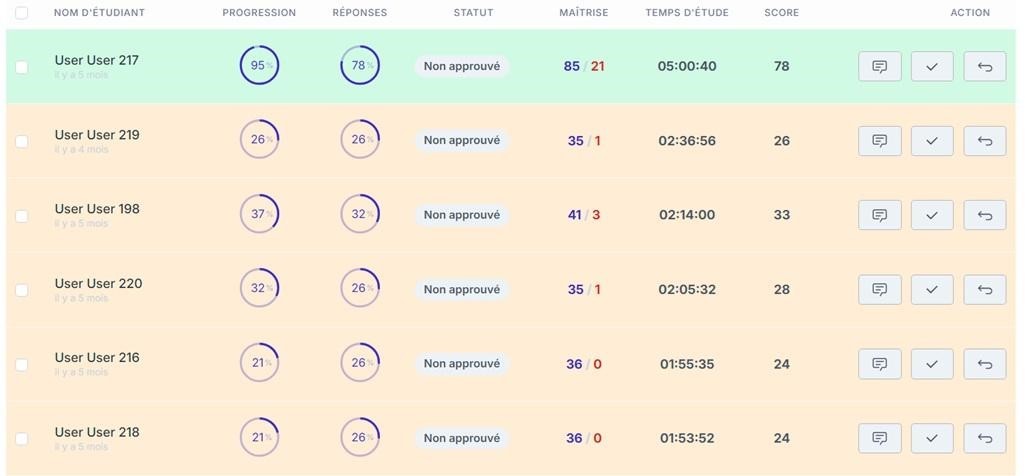Image resolution: width=1025 pixels, height=476 pixels.
Task: Click undo arrow icon for User User 198
Action: click(x=984, y=215)
